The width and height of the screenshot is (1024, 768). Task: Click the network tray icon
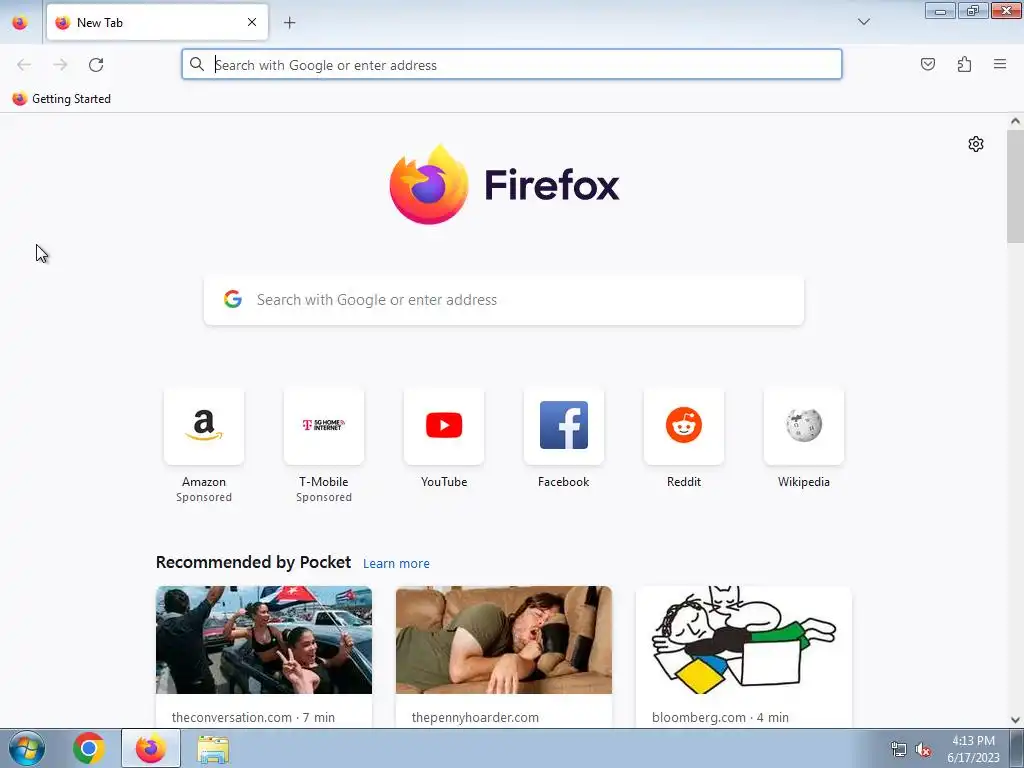pyautogui.click(x=899, y=750)
